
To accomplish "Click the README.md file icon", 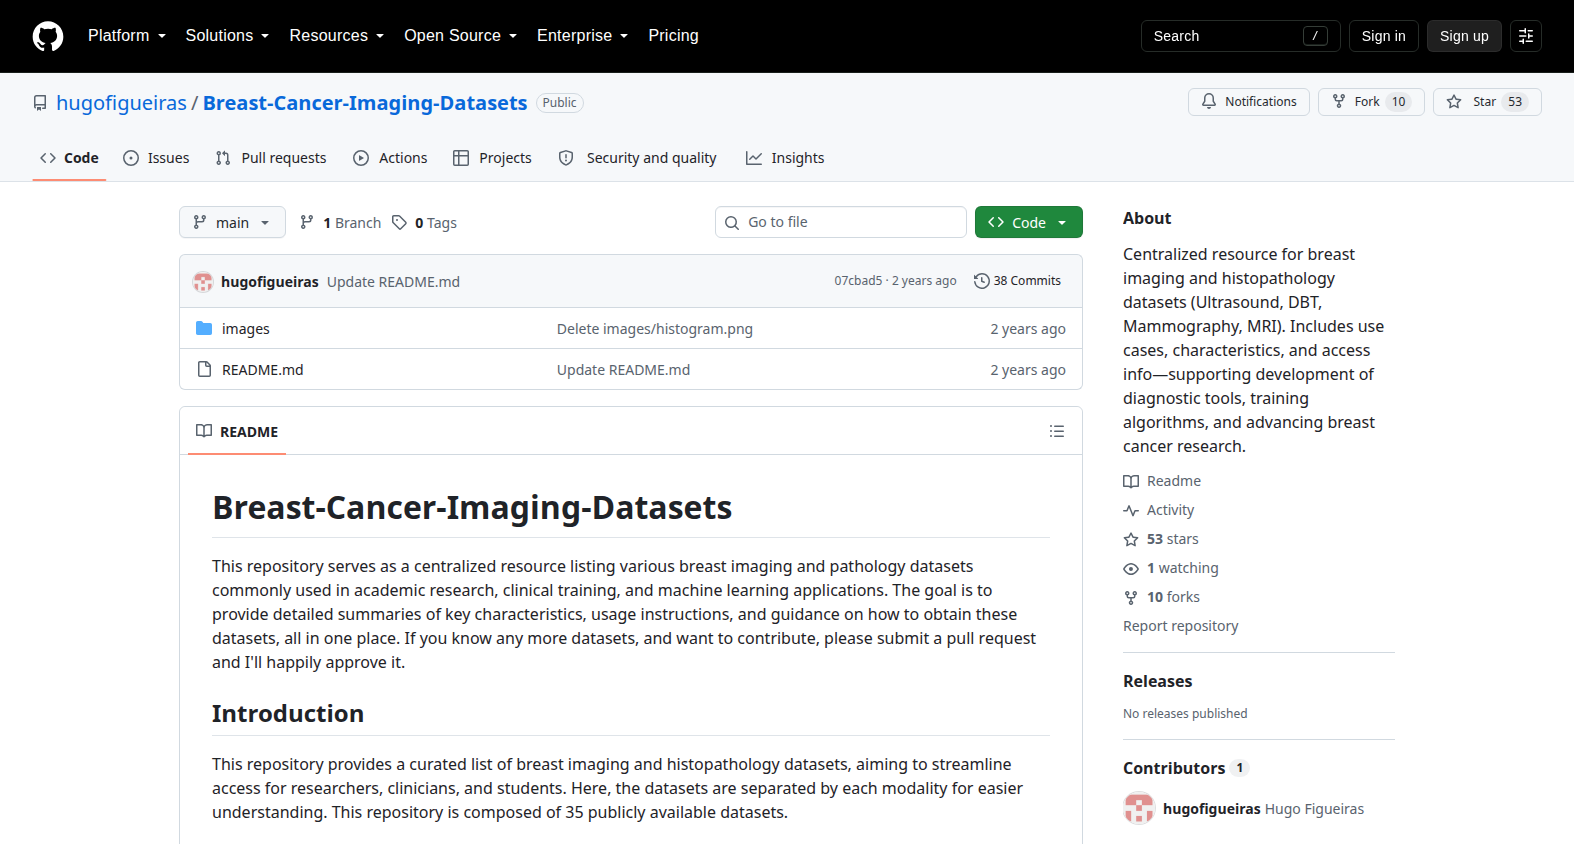I will click(x=204, y=369).
